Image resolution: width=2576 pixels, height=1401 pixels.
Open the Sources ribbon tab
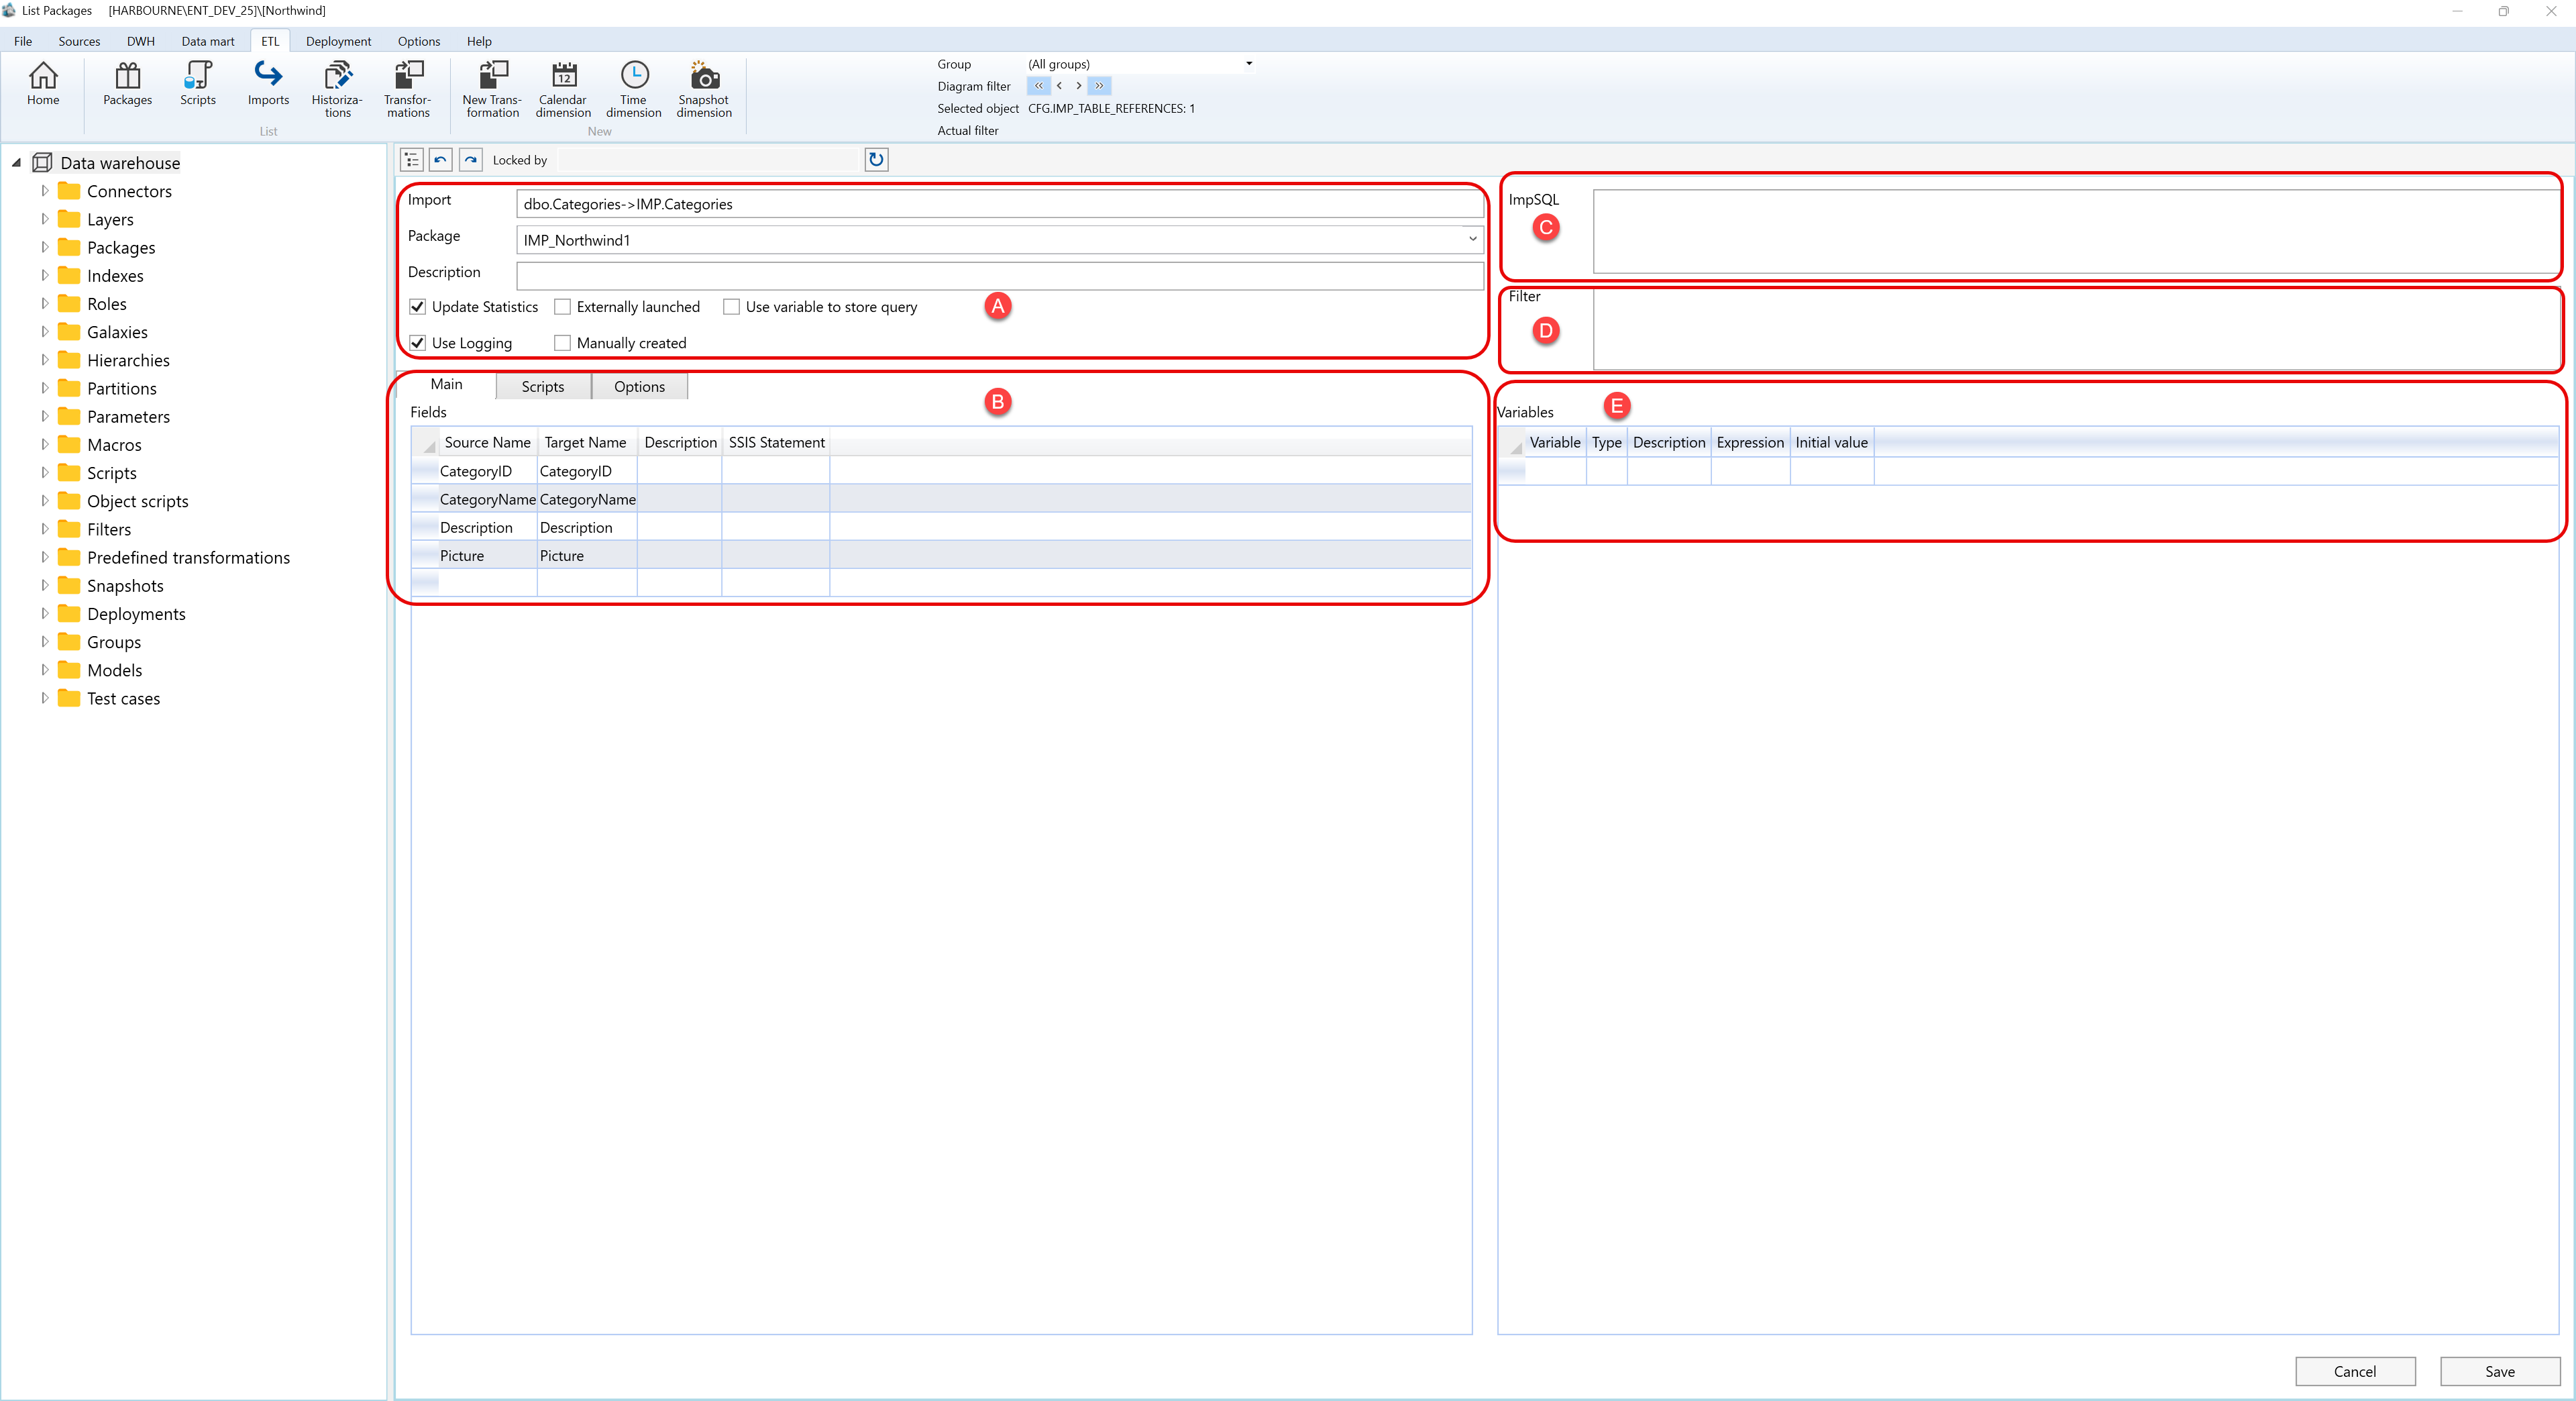pyautogui.click(x=79, y=41)
